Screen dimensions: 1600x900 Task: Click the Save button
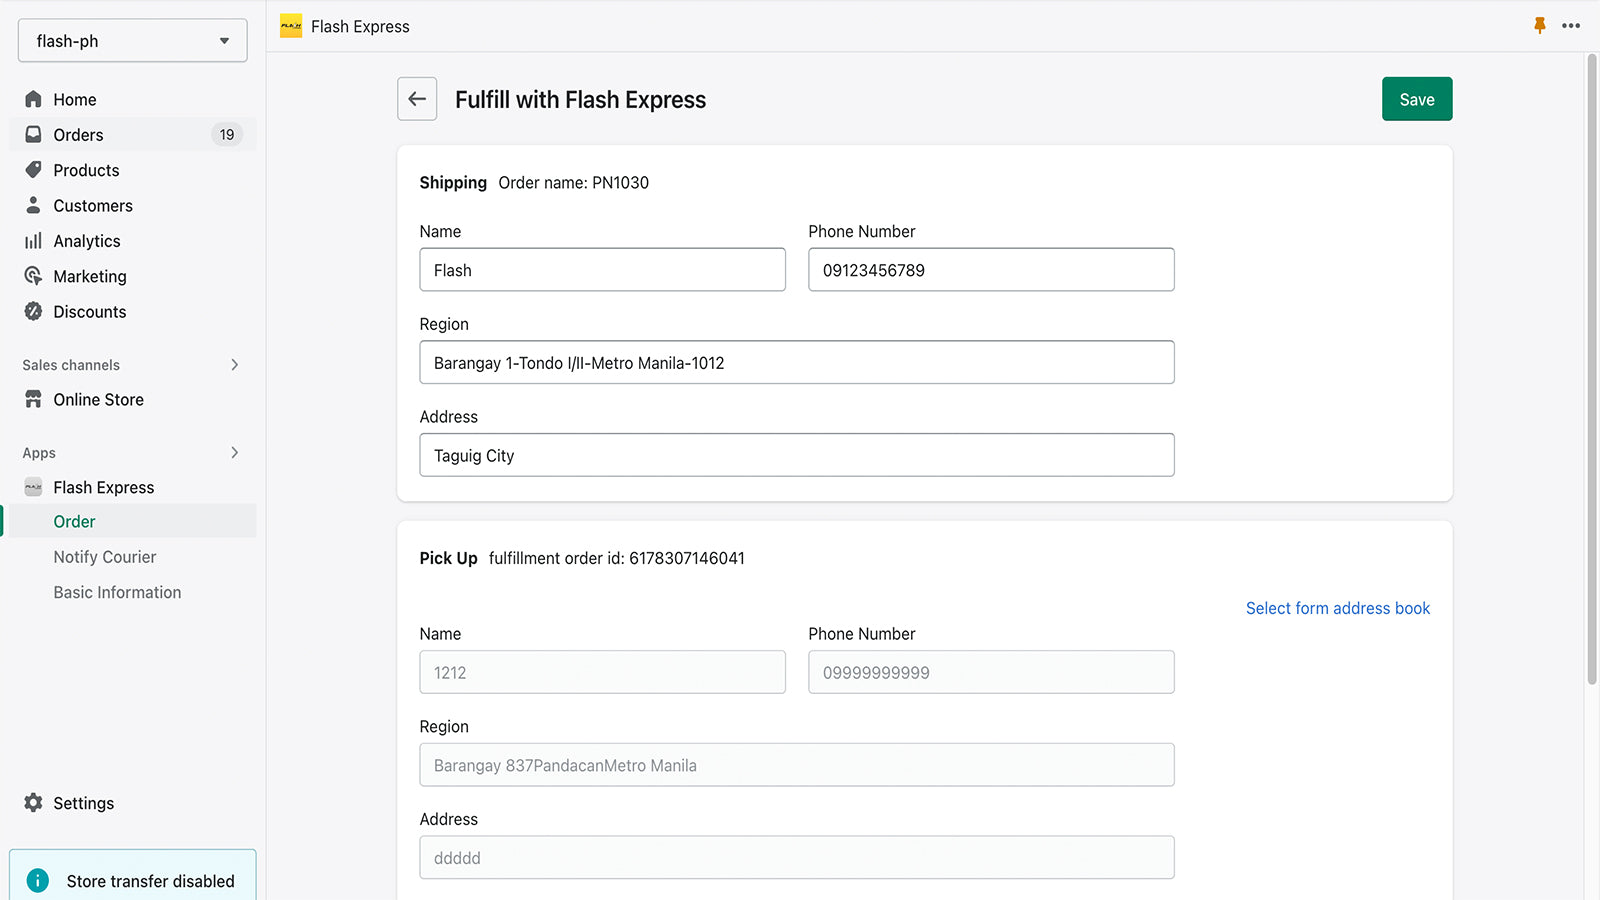click(1417, 99)
